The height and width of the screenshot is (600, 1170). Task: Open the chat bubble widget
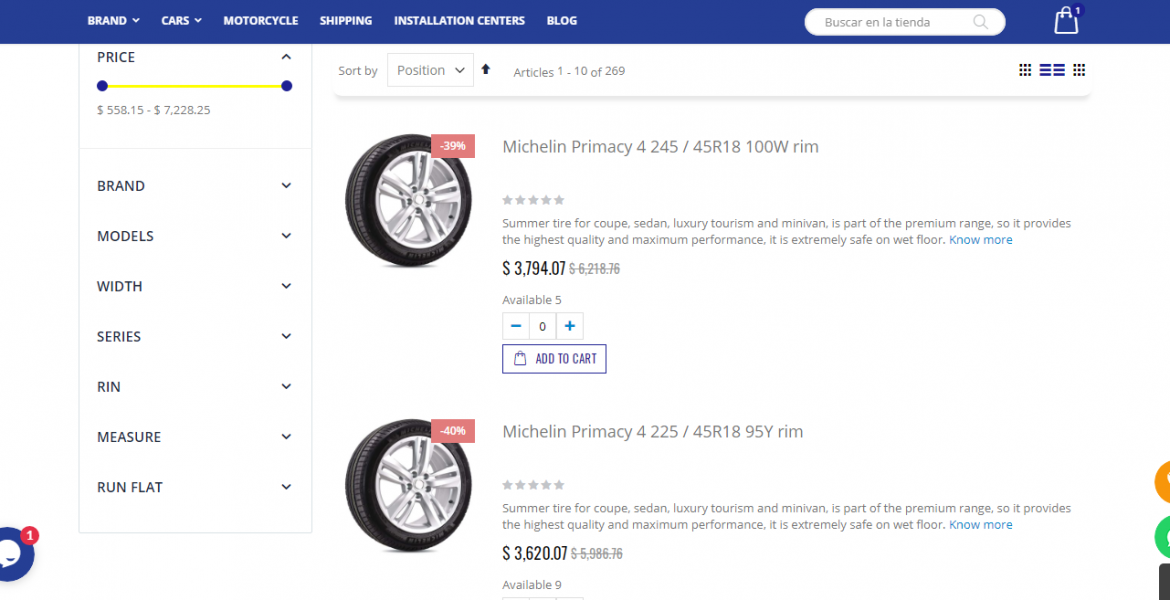(x=12, y=554)
